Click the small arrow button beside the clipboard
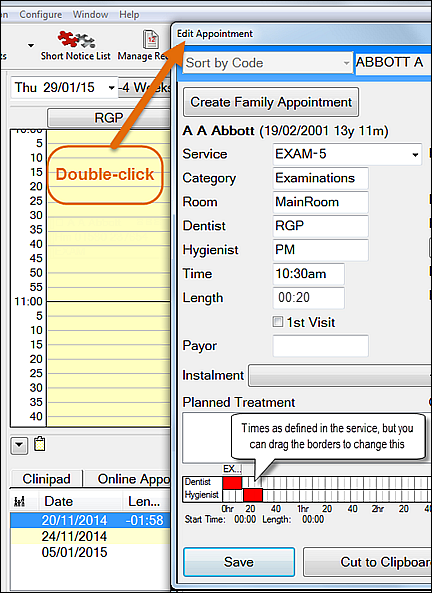 (19, 447)
